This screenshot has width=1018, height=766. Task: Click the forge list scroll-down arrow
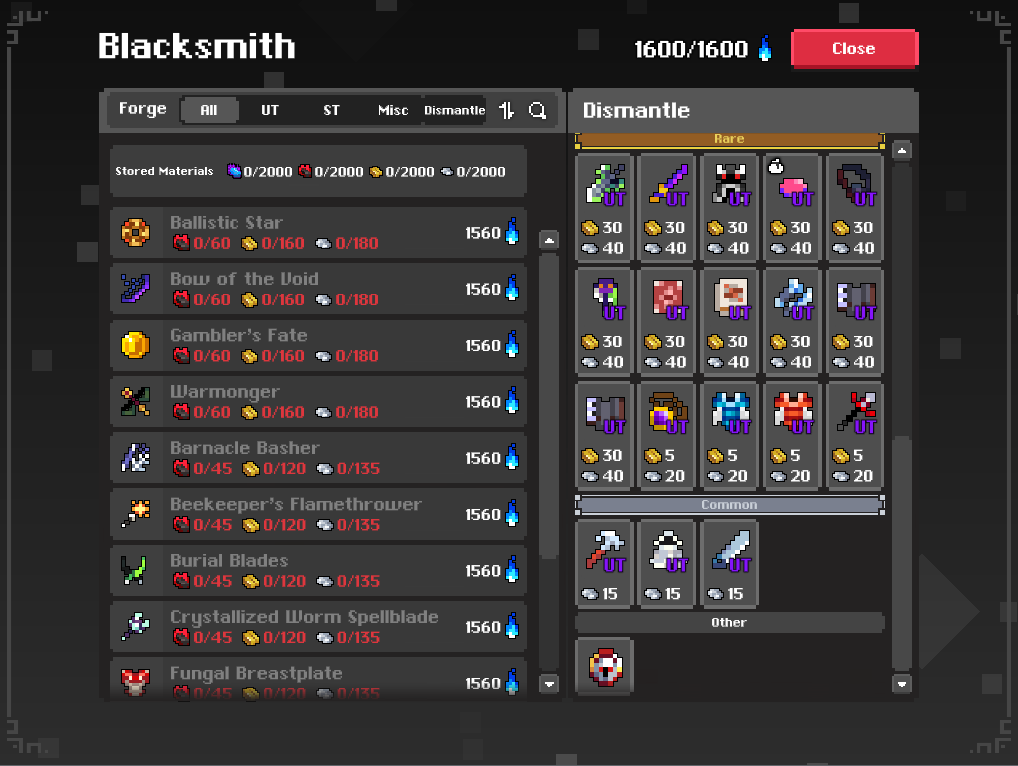tap(549, 684)
